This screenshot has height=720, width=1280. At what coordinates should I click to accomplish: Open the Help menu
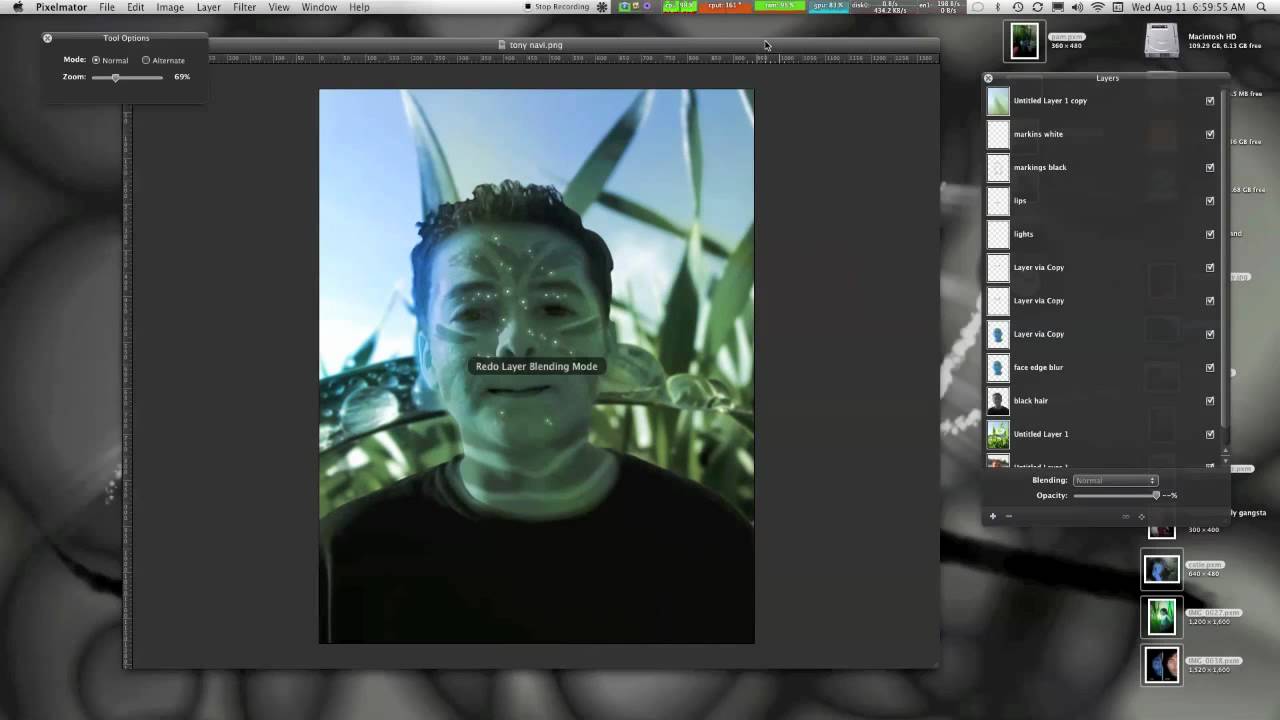pos(359,7)
